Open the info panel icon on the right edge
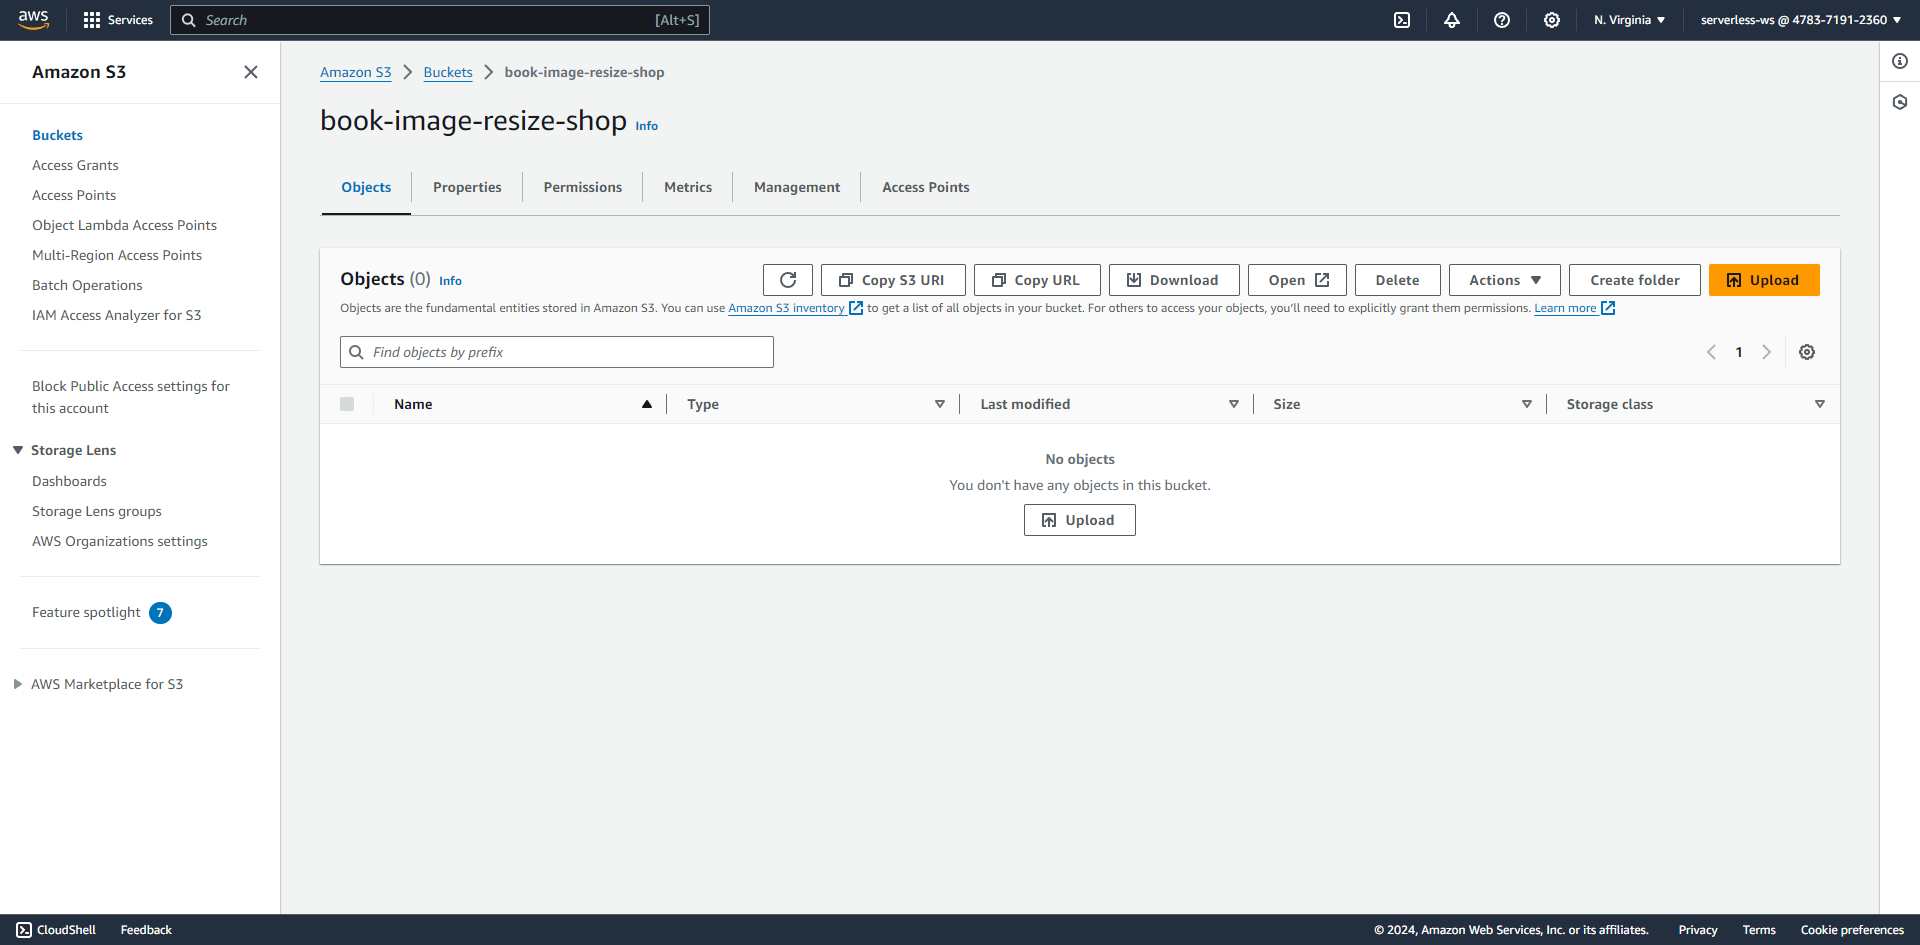This screenshot has width=1920, height=945. [1900, 61]
